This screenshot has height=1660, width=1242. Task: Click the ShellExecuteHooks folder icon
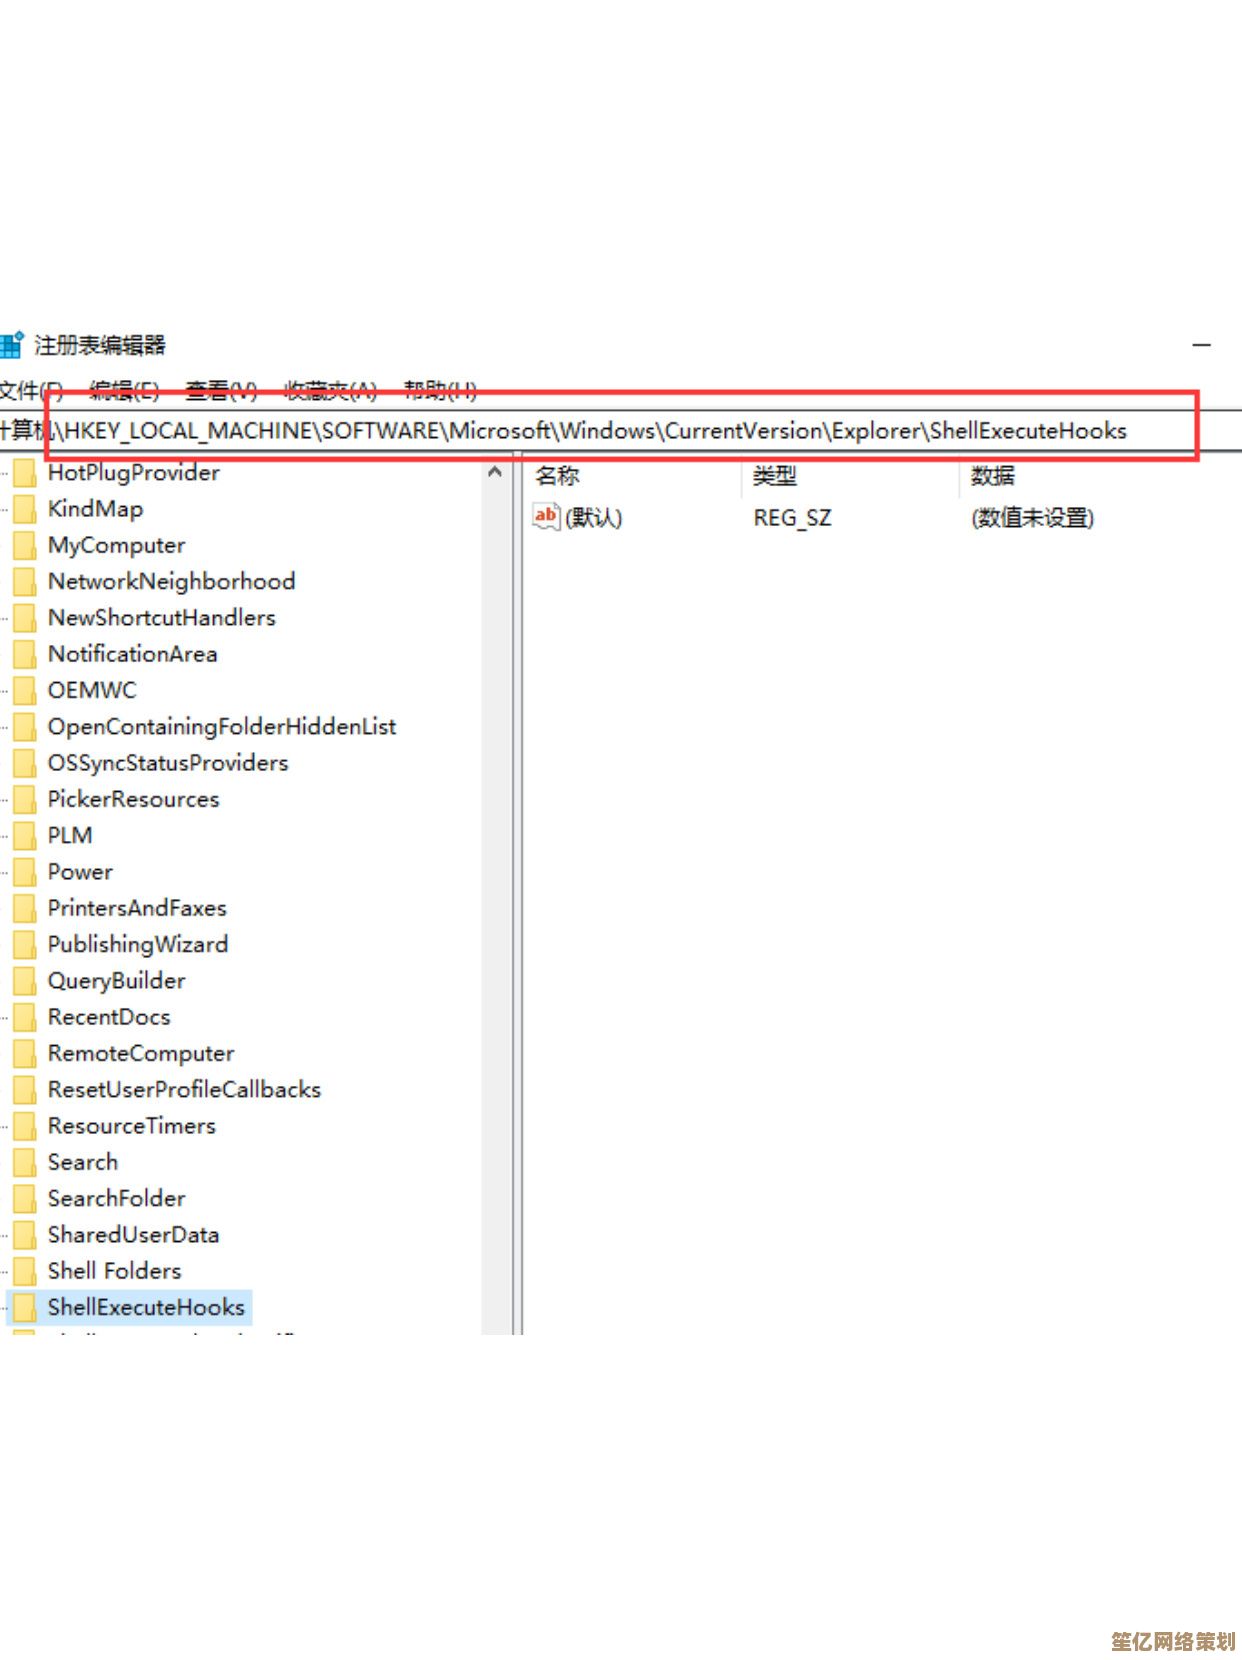25,1307
